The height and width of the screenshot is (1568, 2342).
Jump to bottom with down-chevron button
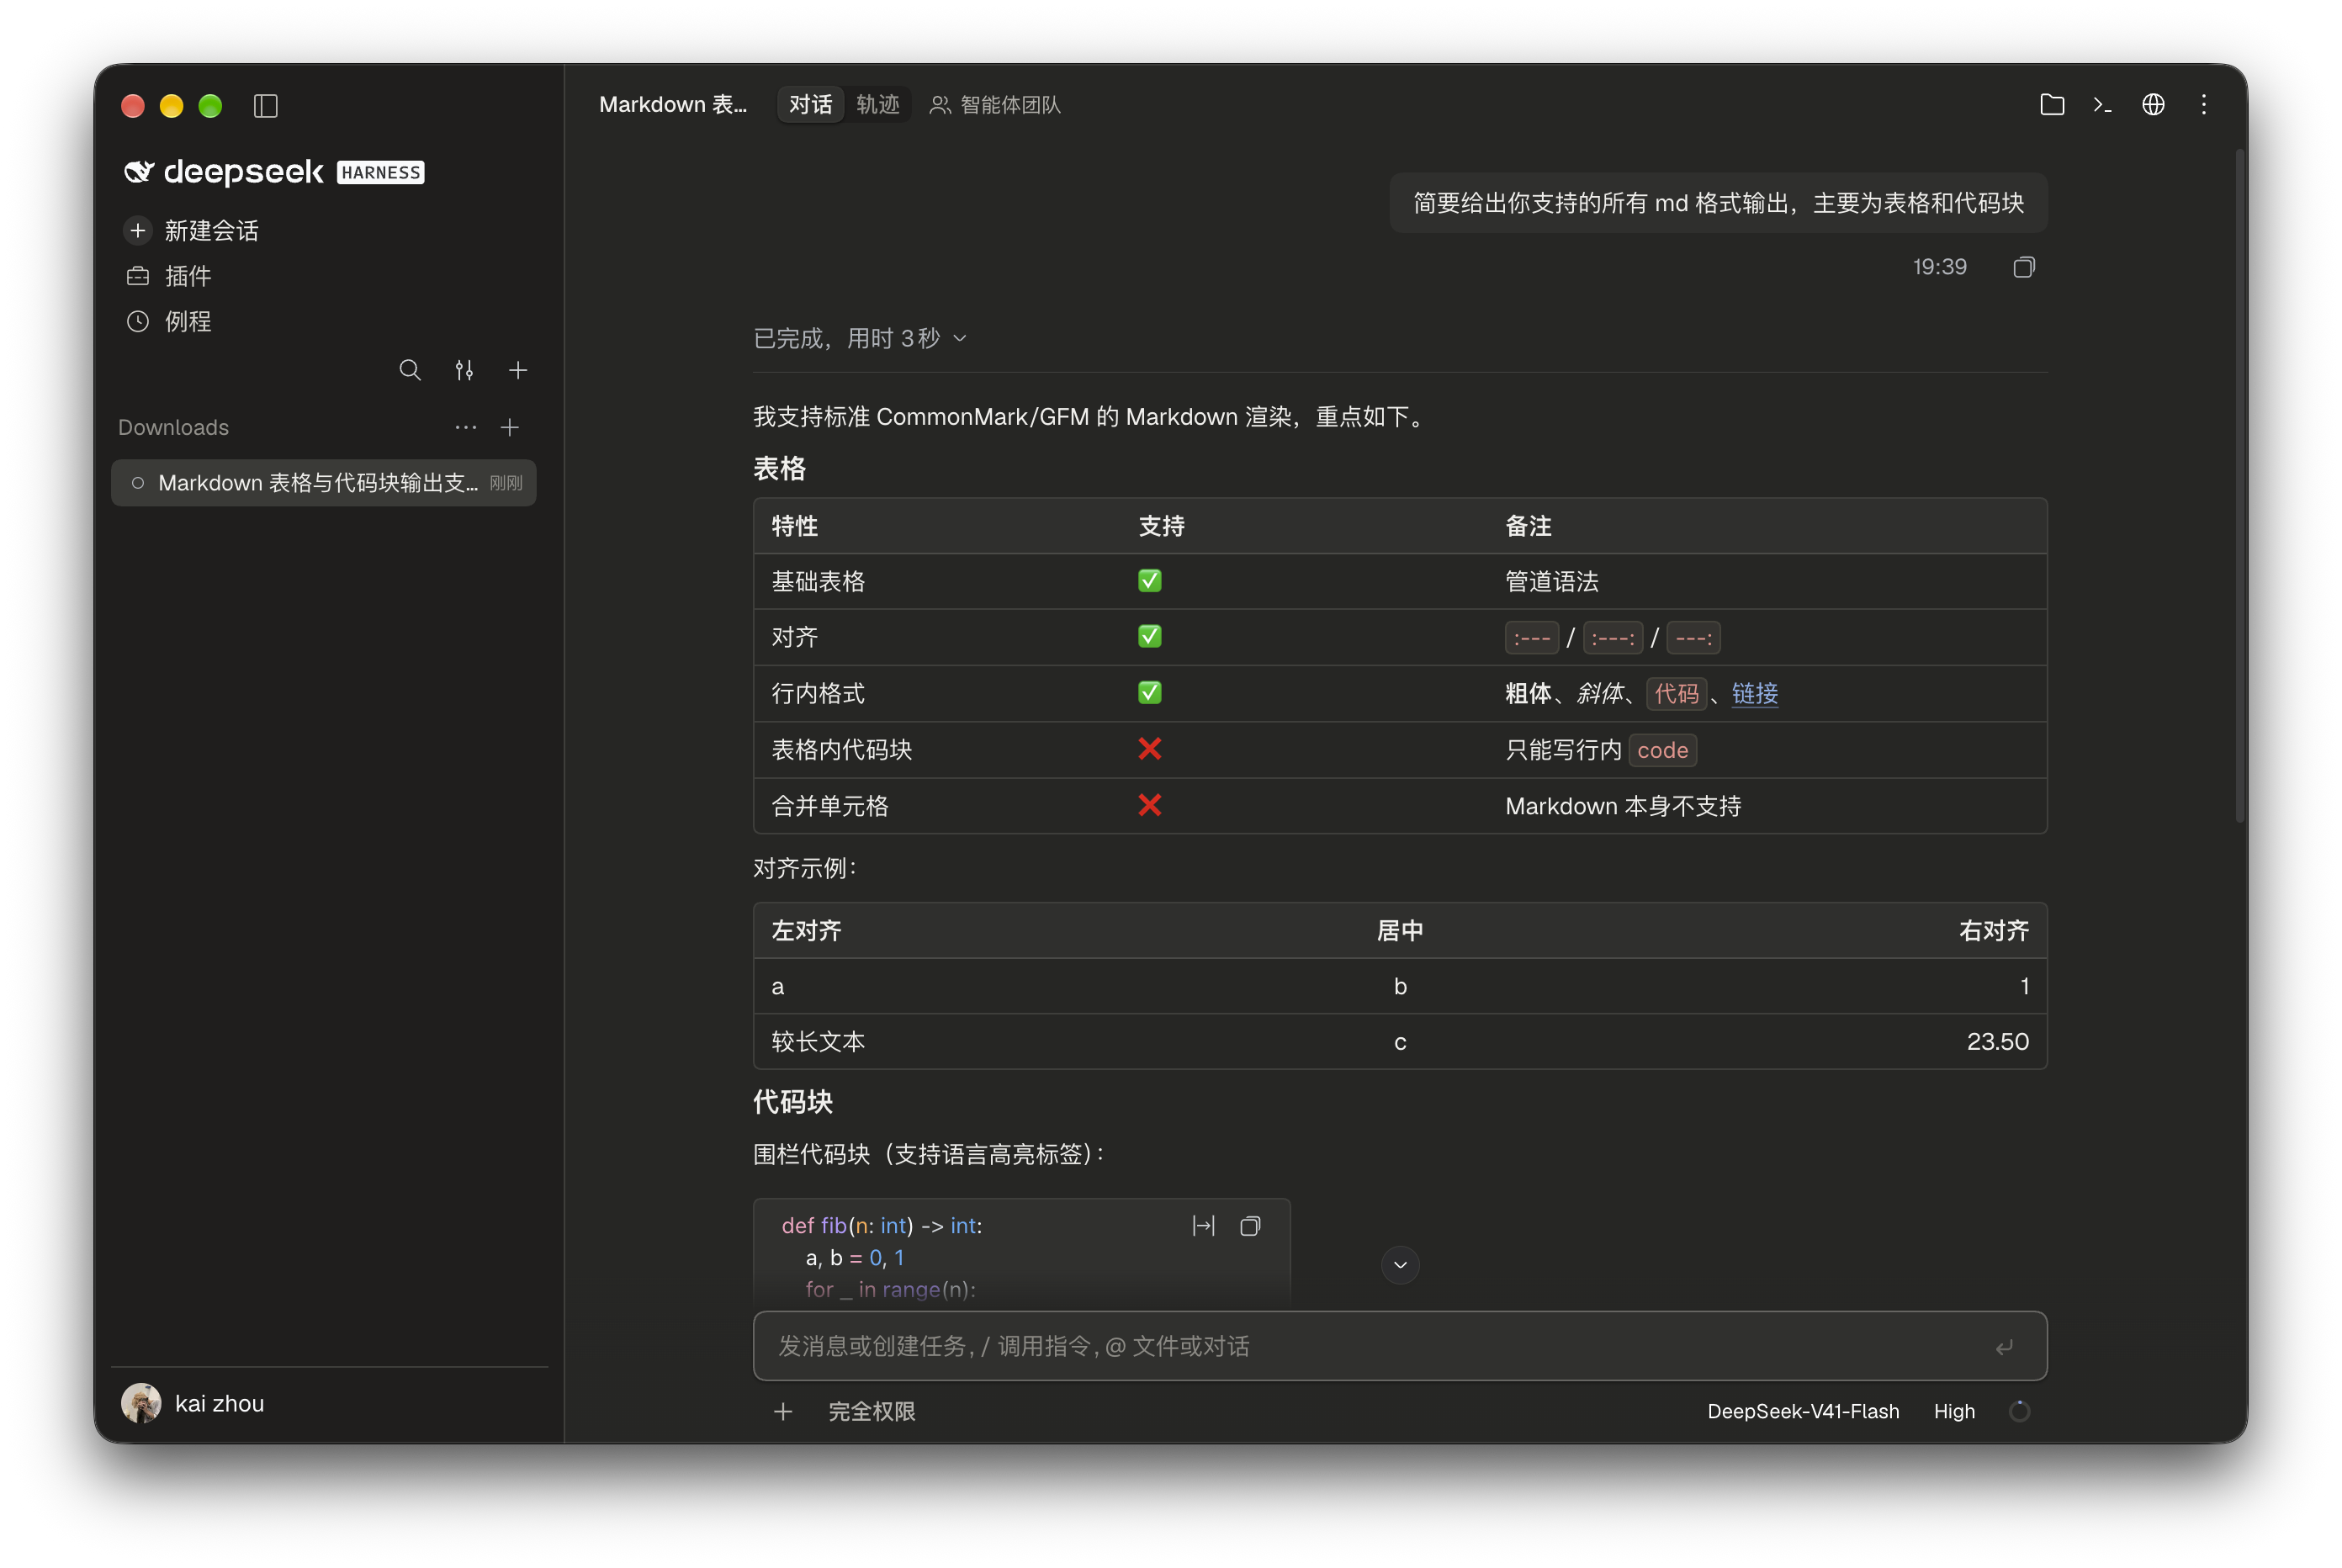pos(1400,1265)
